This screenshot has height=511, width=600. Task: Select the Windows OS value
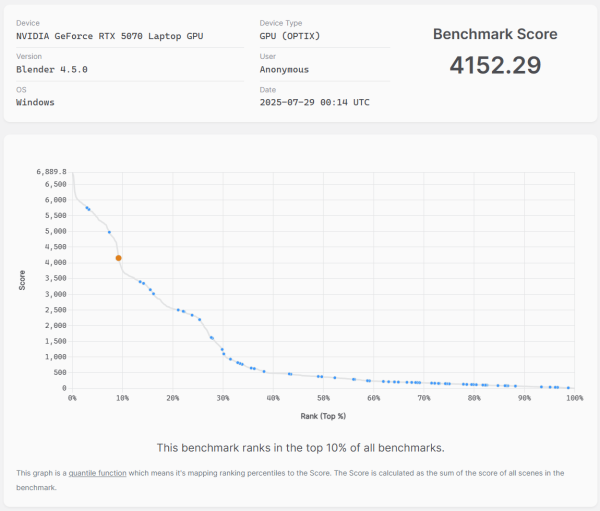(35, 102)
